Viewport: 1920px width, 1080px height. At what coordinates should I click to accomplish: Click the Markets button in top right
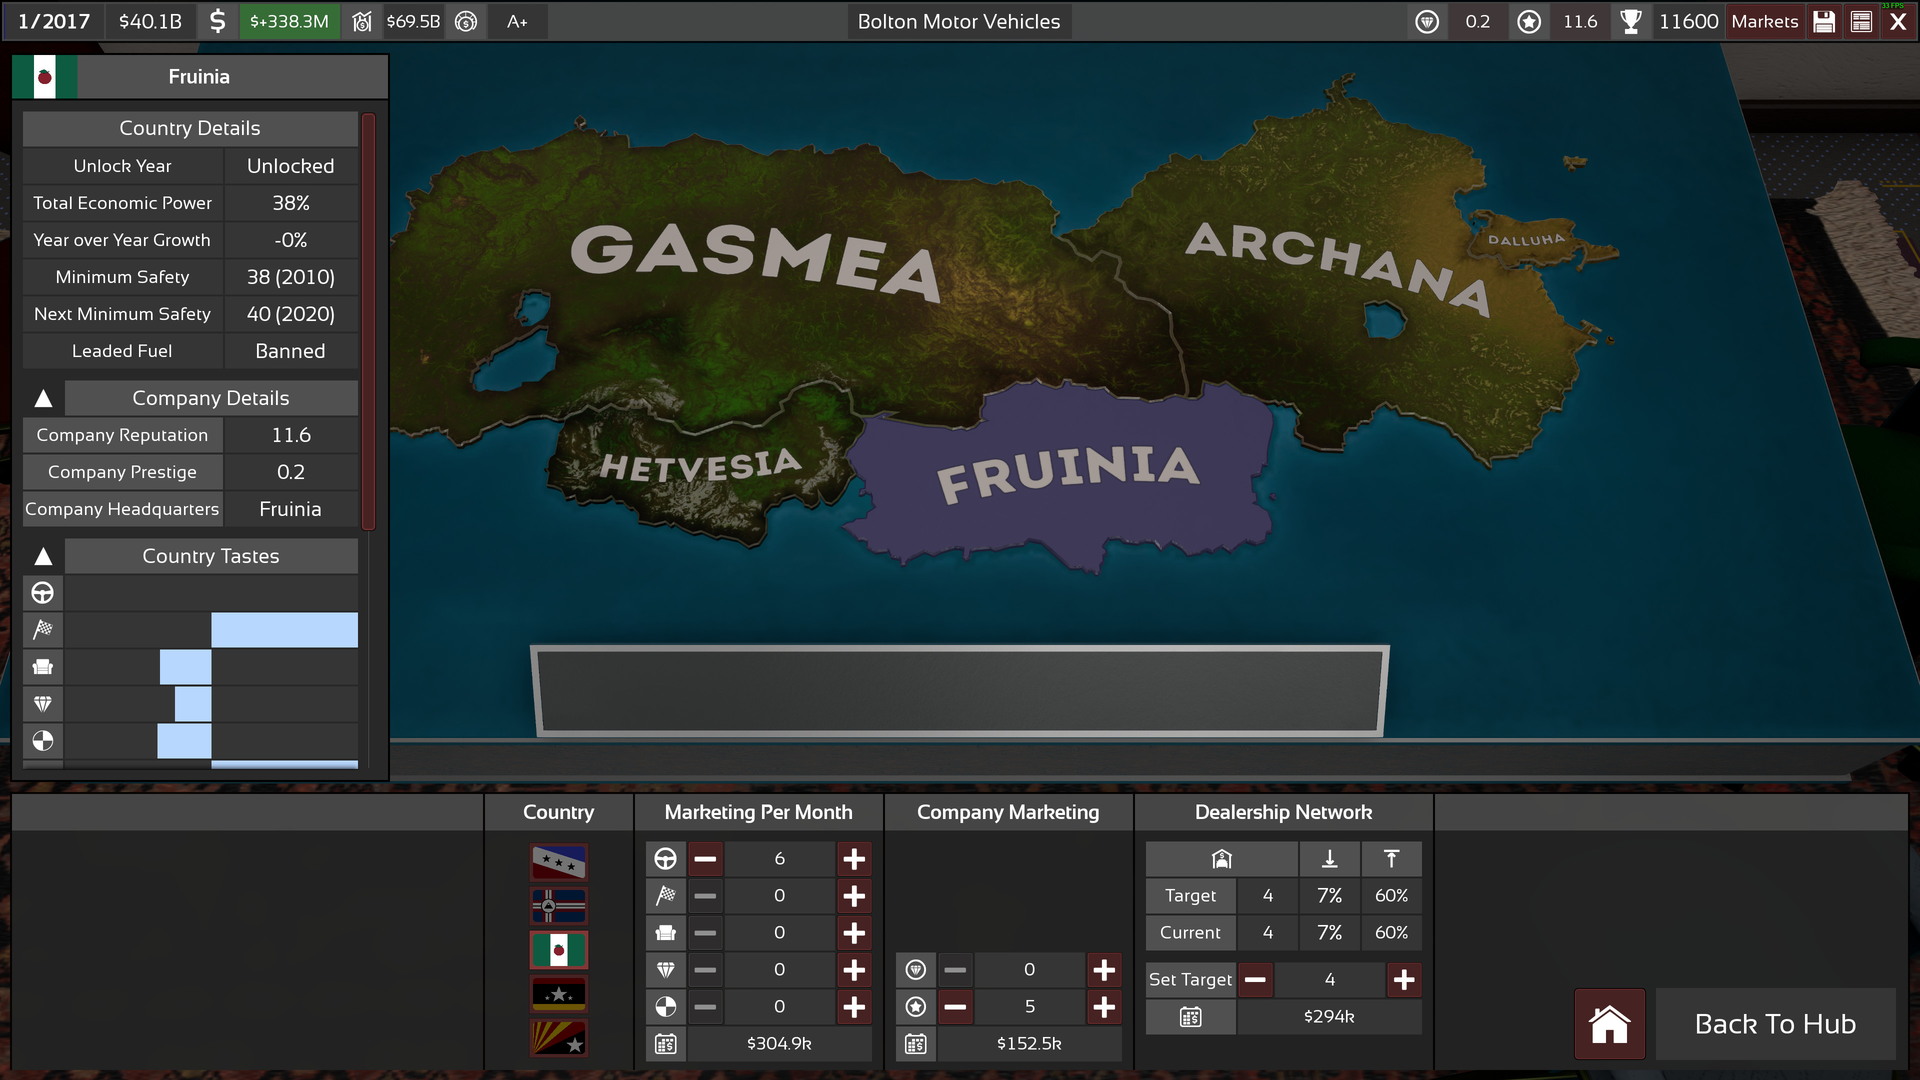coord(1763,21)
